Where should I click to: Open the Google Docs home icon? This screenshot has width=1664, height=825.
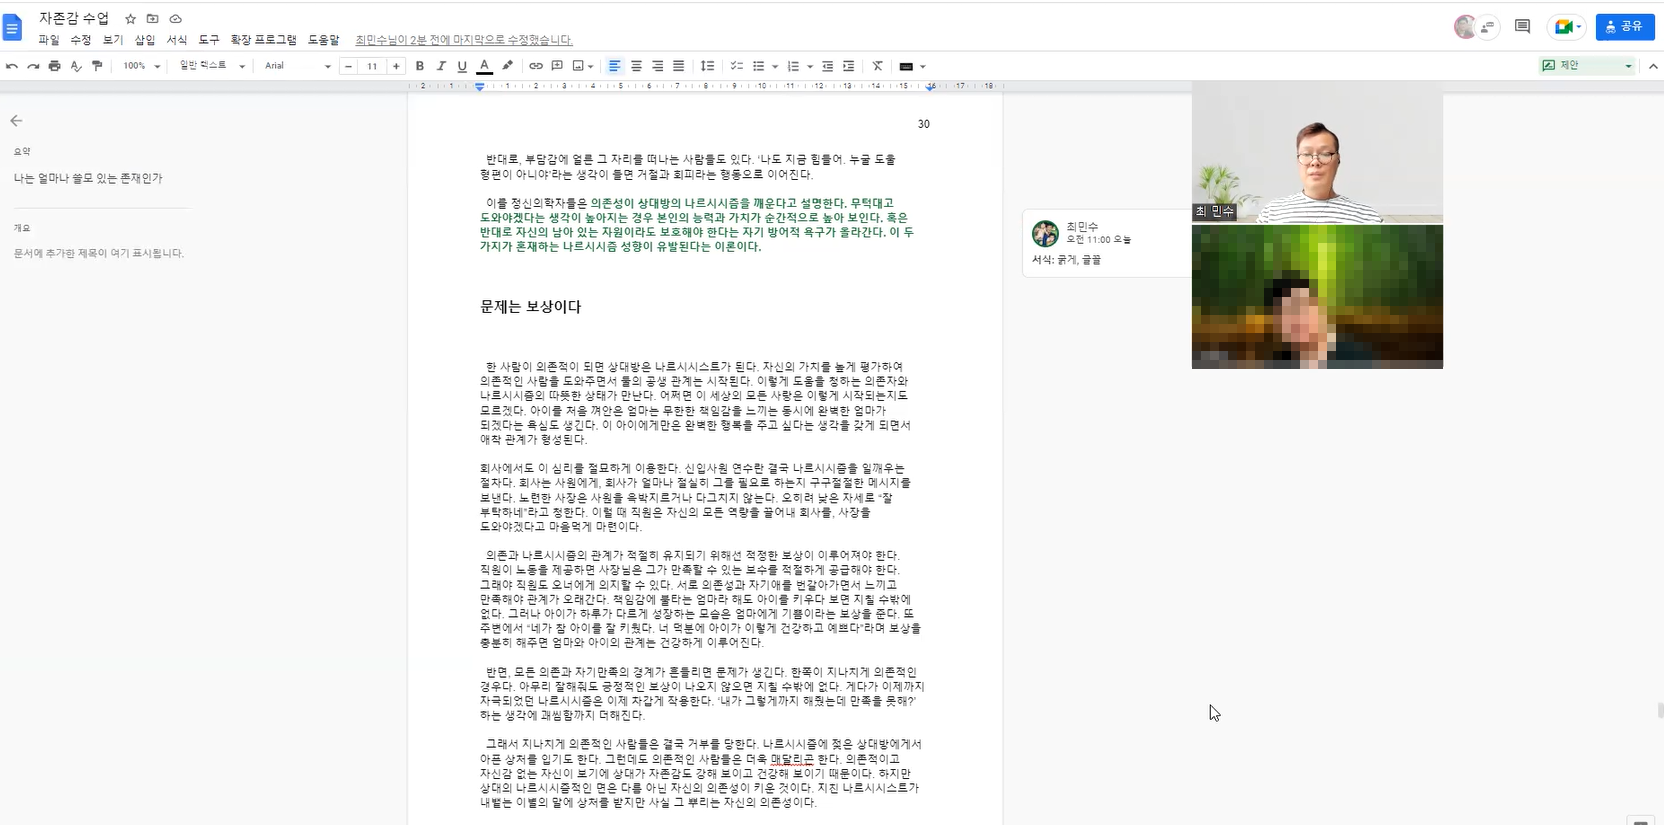(x=12, y=28)
